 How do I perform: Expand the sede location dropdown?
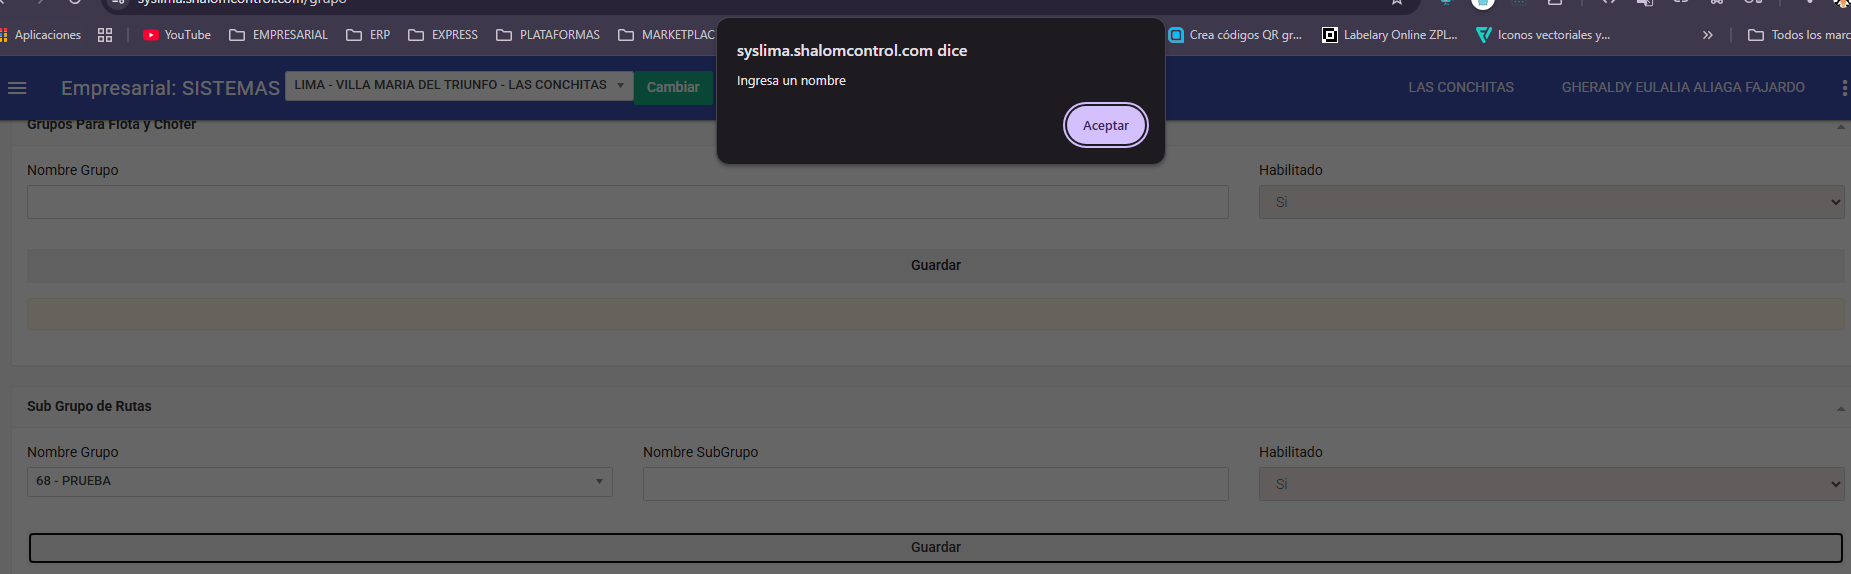click(x=459, y=85)
